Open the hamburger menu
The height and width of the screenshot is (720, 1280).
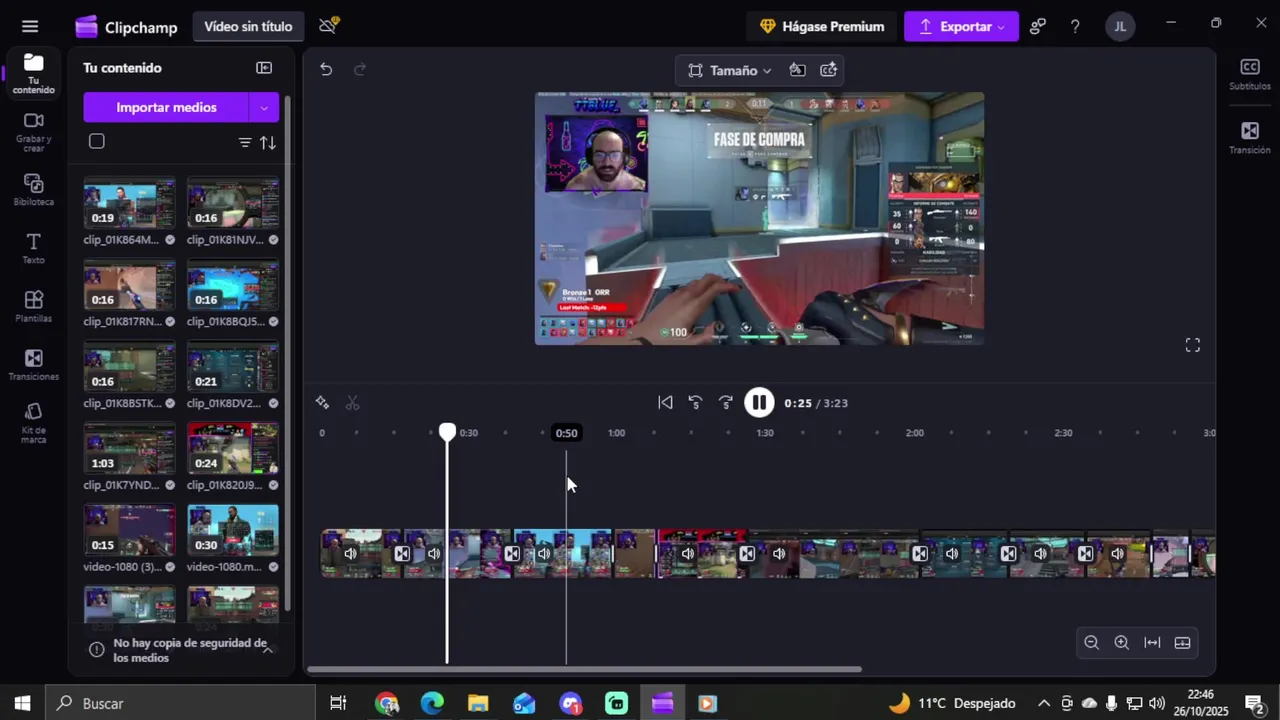pos(30,27)
